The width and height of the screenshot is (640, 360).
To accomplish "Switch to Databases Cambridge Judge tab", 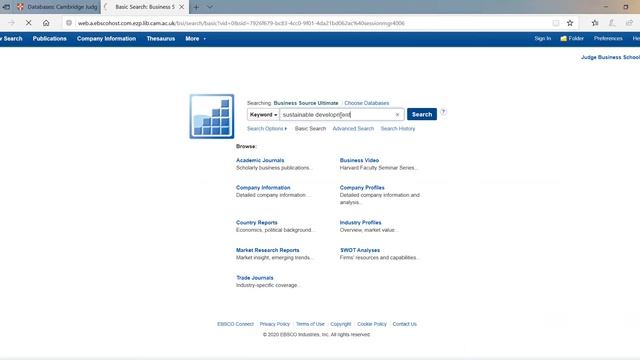I will 57,7.
